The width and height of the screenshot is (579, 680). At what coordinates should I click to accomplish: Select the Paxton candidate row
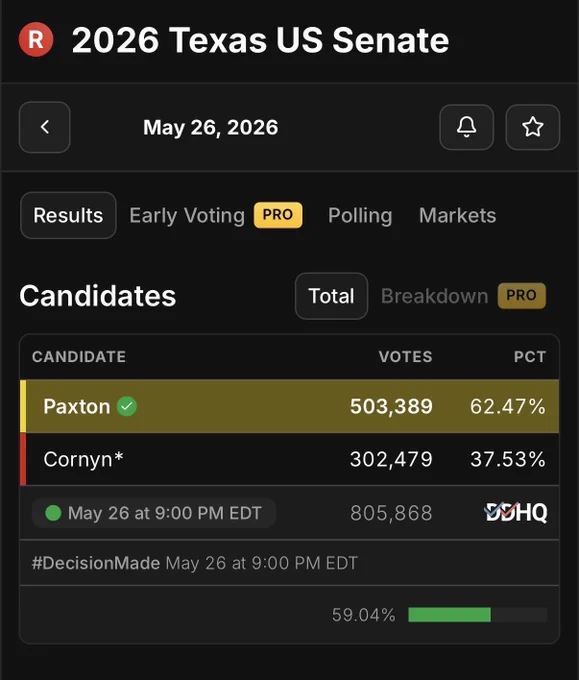click(x=289, y=406)
